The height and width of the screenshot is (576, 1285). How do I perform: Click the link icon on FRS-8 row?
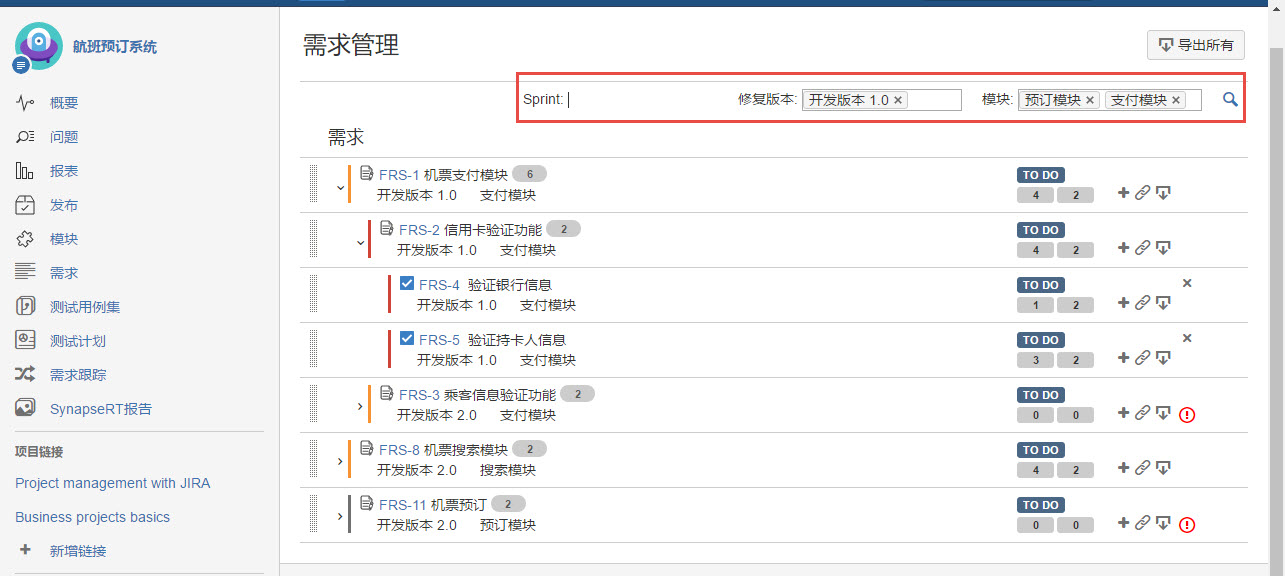point(1142,468)
